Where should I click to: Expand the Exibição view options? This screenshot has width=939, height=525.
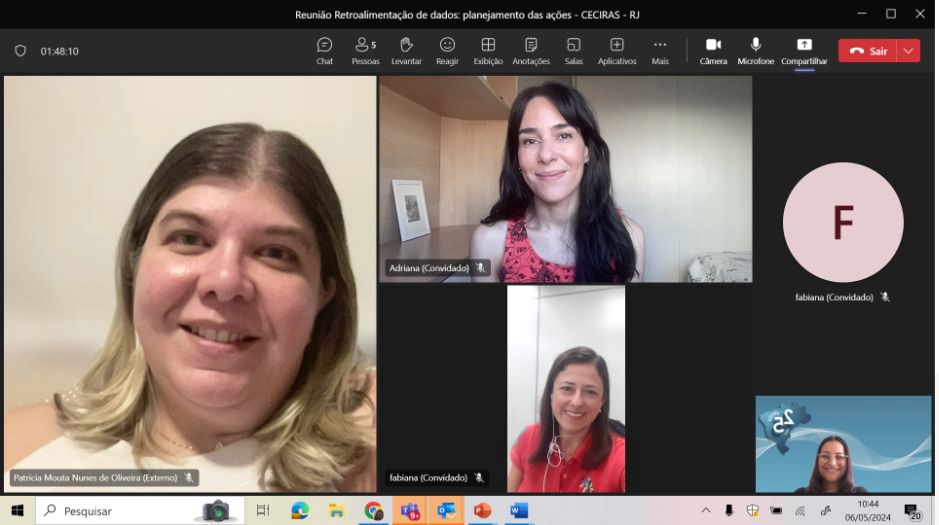point(488,50)
